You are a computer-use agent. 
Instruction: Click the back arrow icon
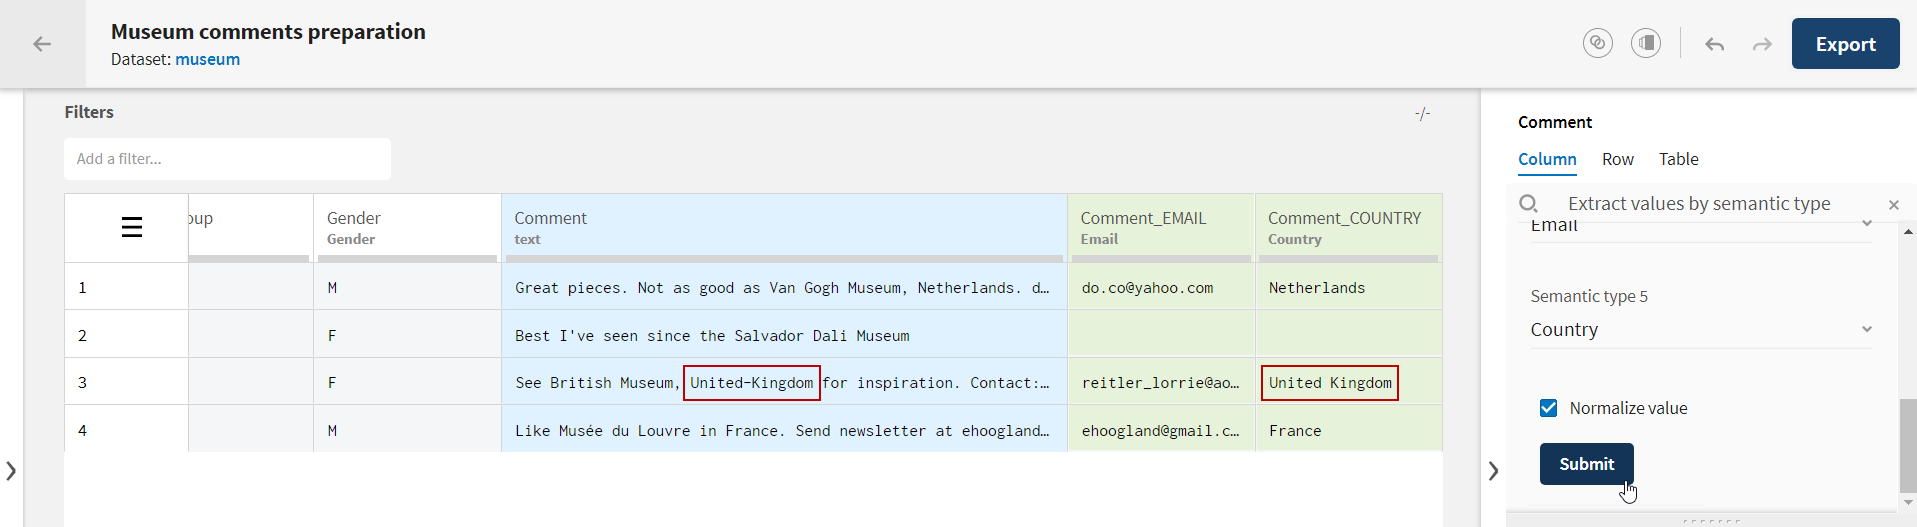click(x=42, y=44)
